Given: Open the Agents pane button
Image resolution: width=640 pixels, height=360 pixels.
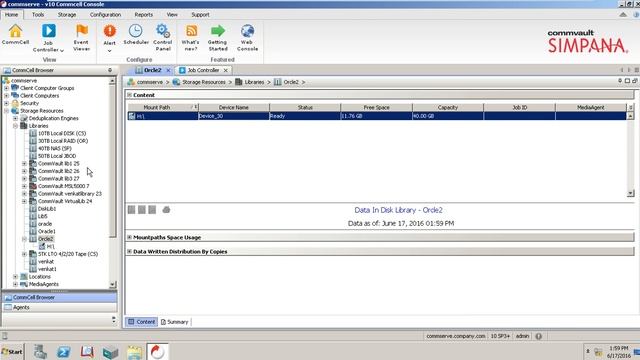Looking at the screenshot, I should 60,307.
